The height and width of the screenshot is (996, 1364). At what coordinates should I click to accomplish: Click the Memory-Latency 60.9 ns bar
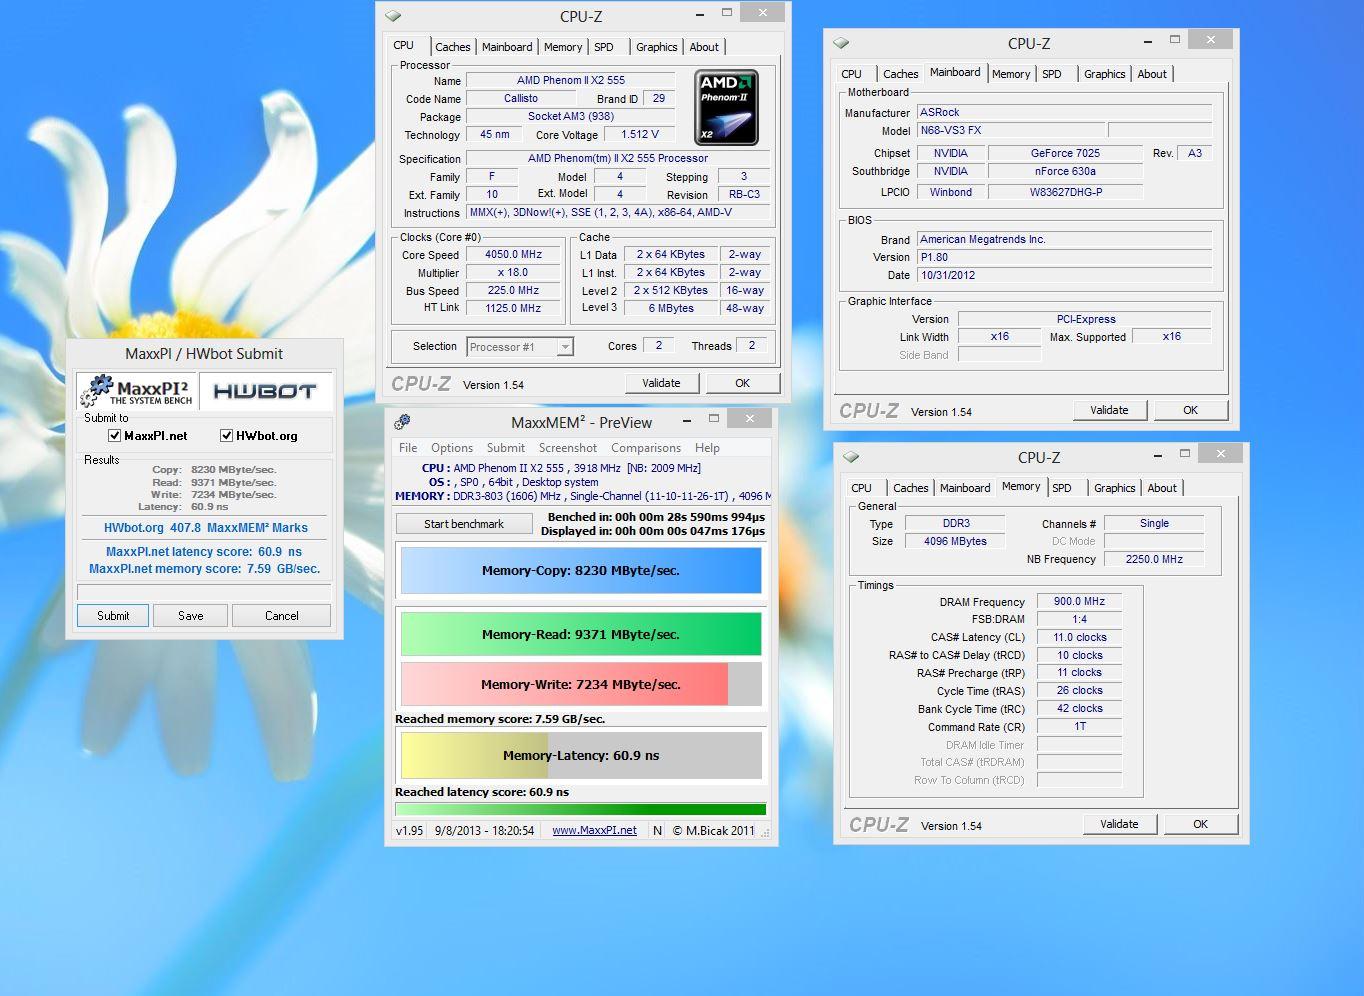click(581, 755)
